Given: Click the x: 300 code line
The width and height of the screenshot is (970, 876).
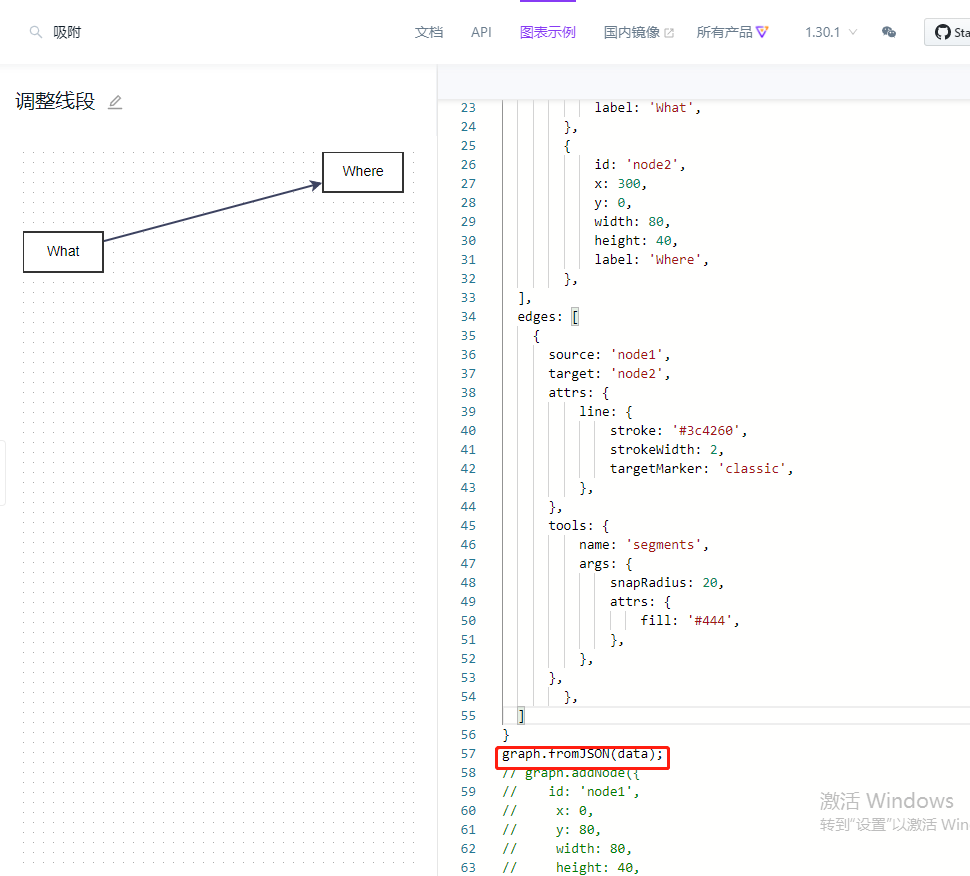Looking at the screenshot, I should (620, 184).
